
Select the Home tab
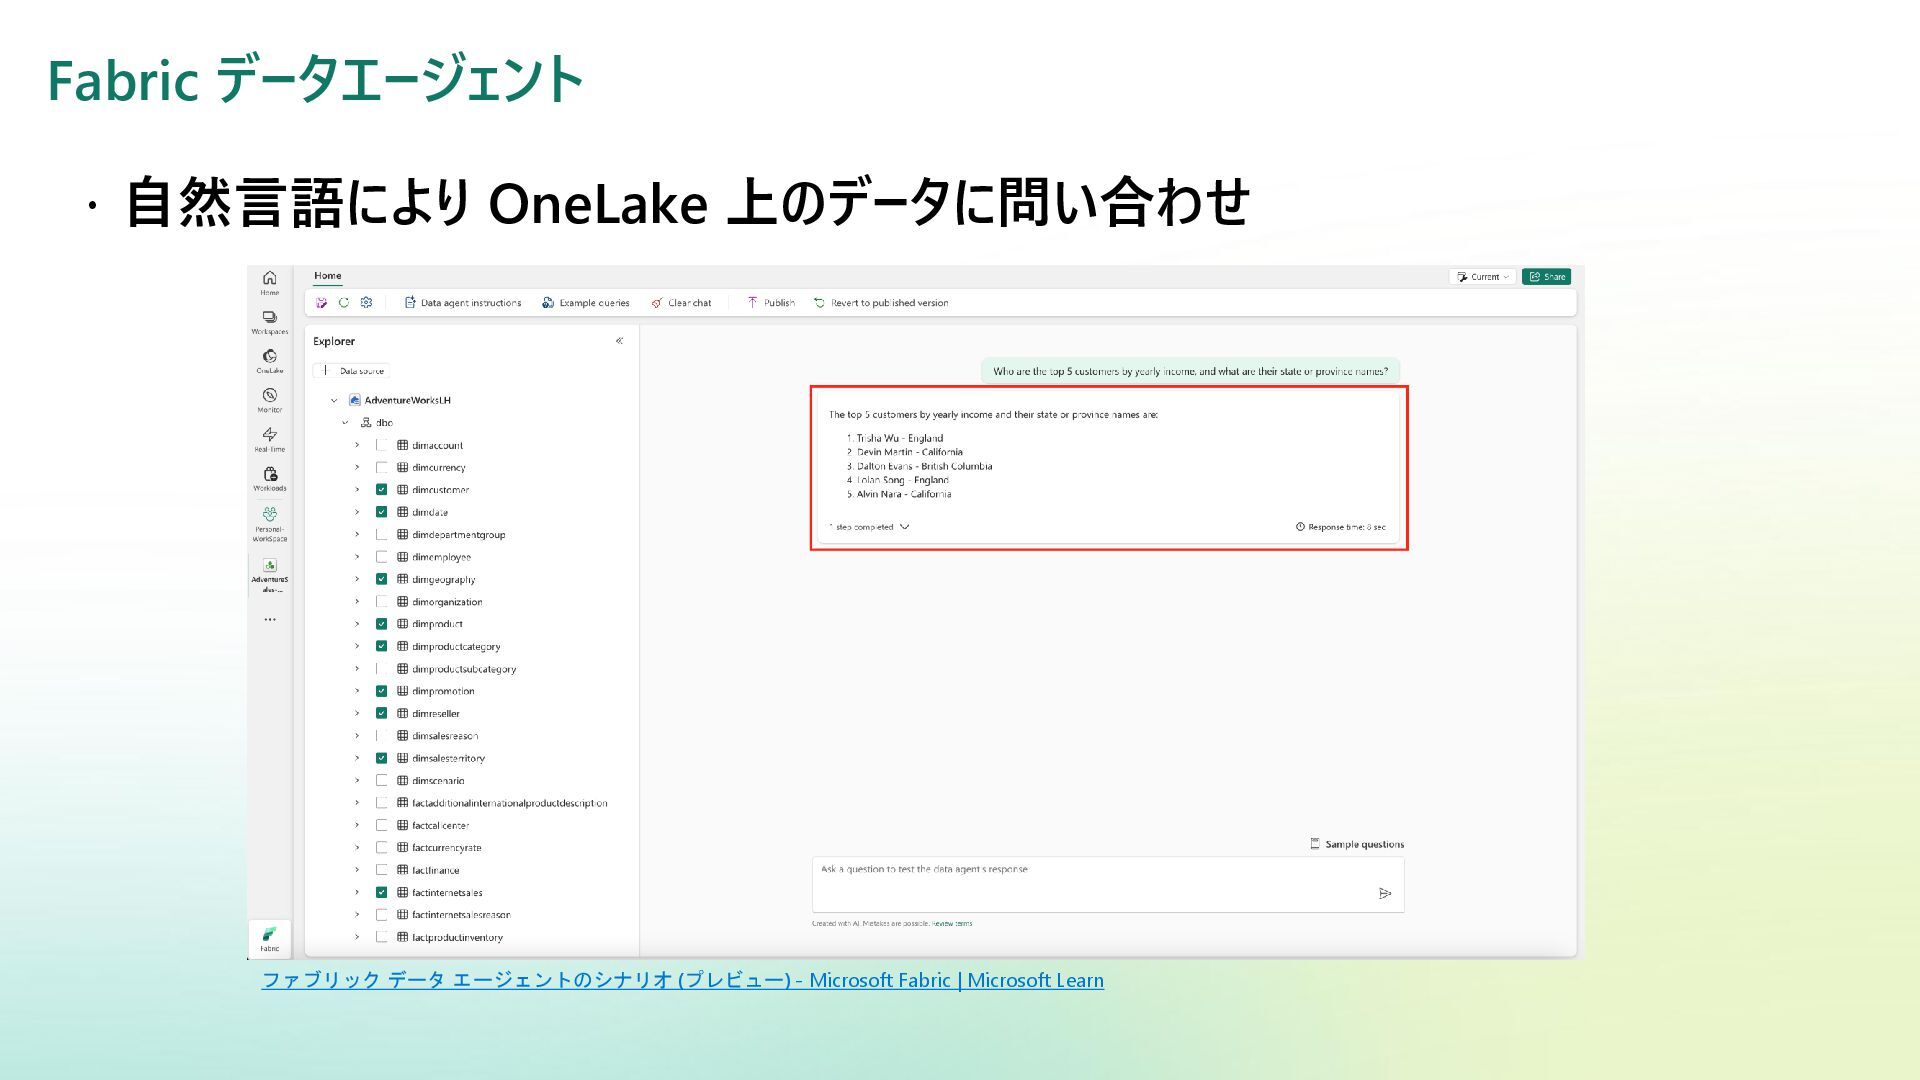(x=327, y=276)
